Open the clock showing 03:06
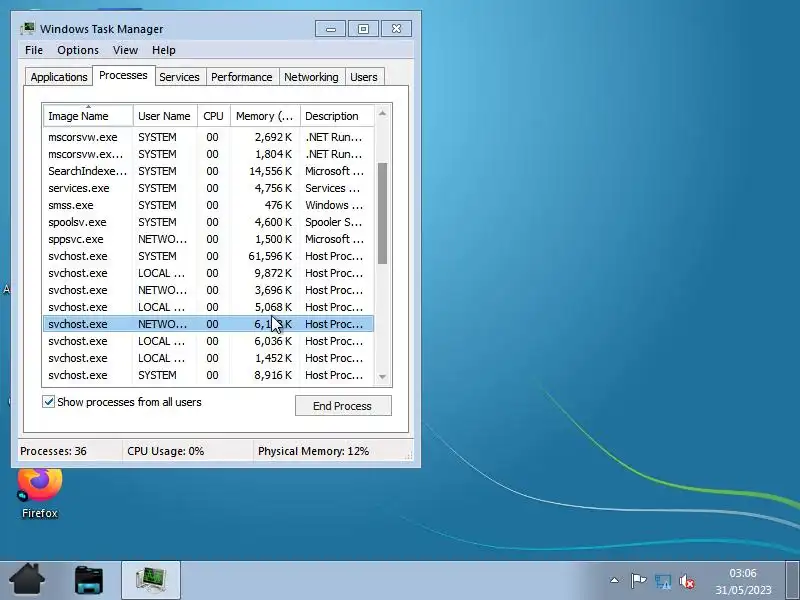Screen dimensions: 800x600 point(743,581)
